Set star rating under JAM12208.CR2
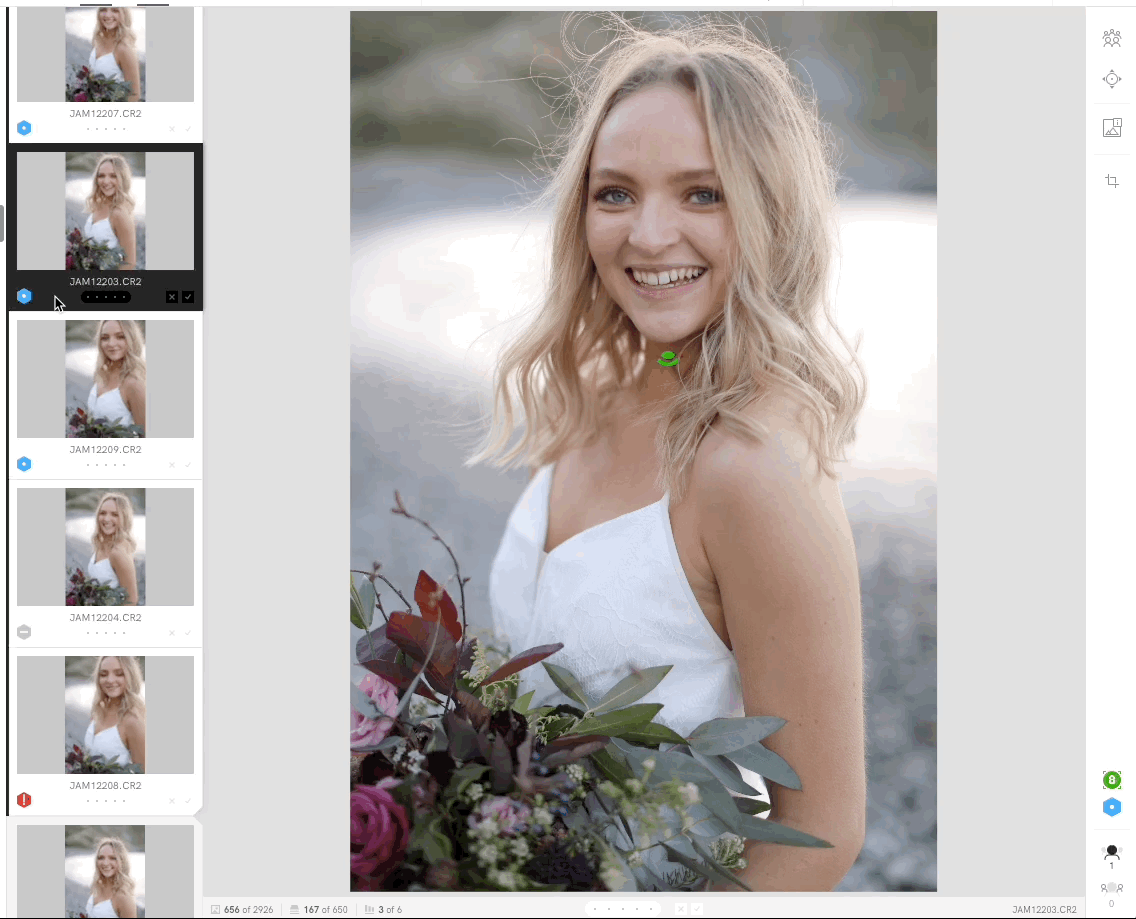 click(x=106, y=801)
